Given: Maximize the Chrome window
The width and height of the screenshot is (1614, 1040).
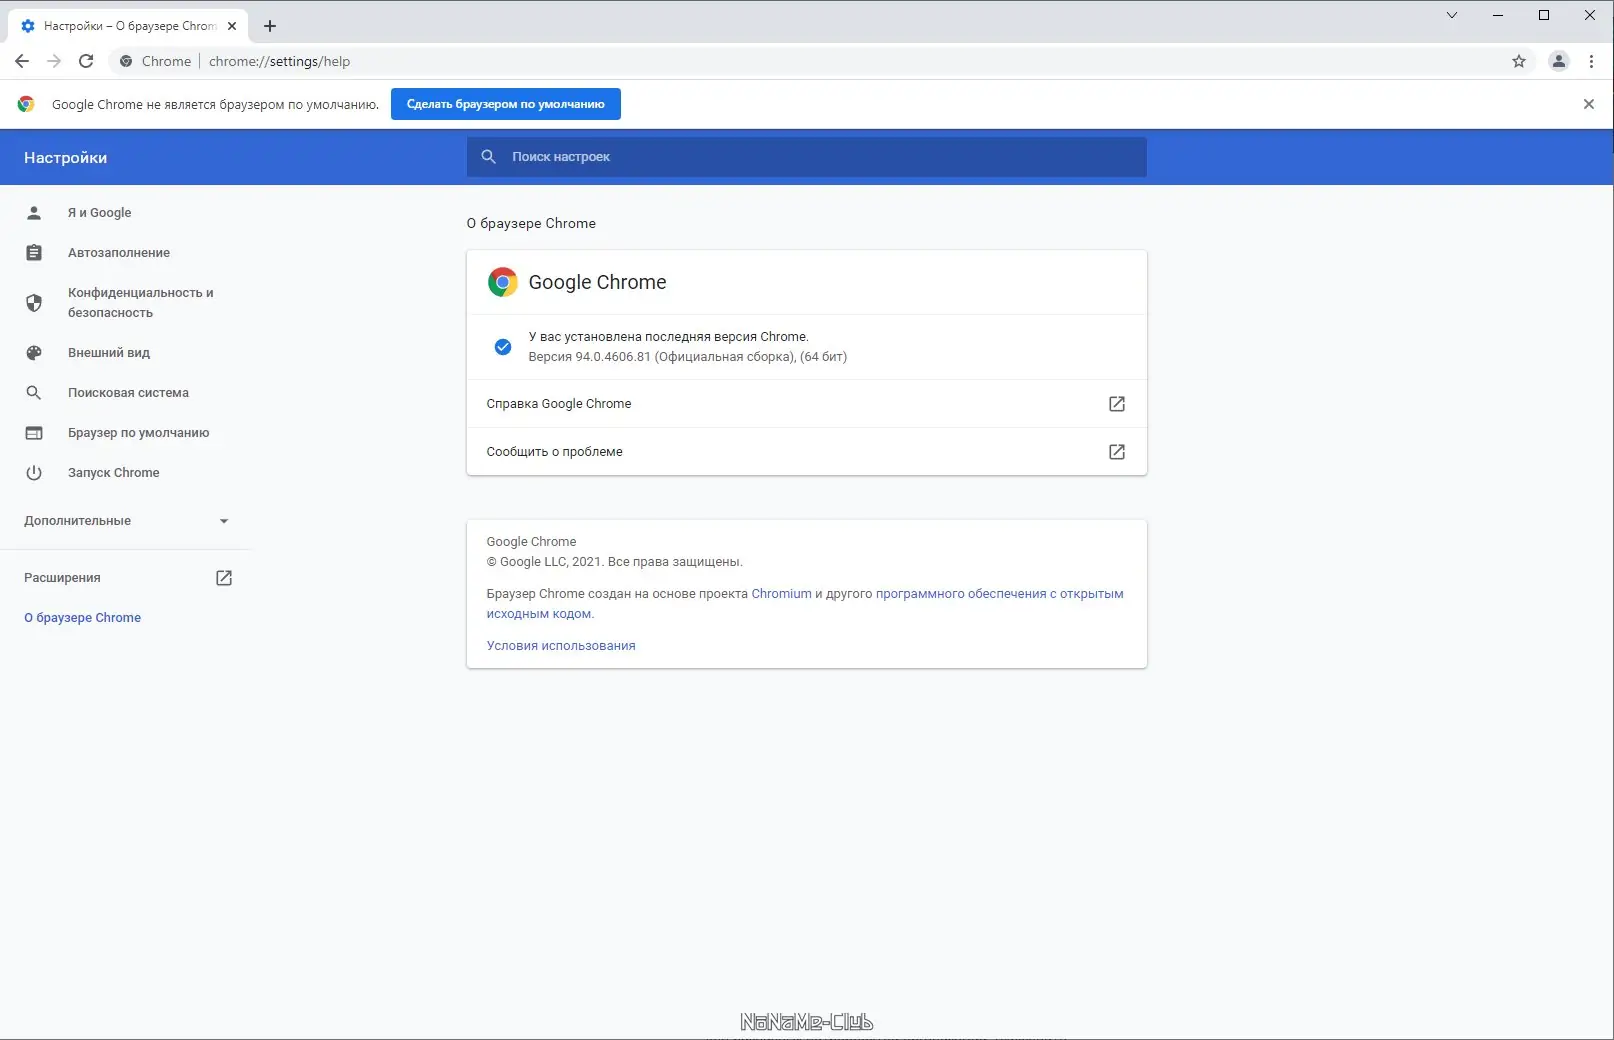Looking at the screenshot, I should pyautogui.click(x=1544, y=15).
